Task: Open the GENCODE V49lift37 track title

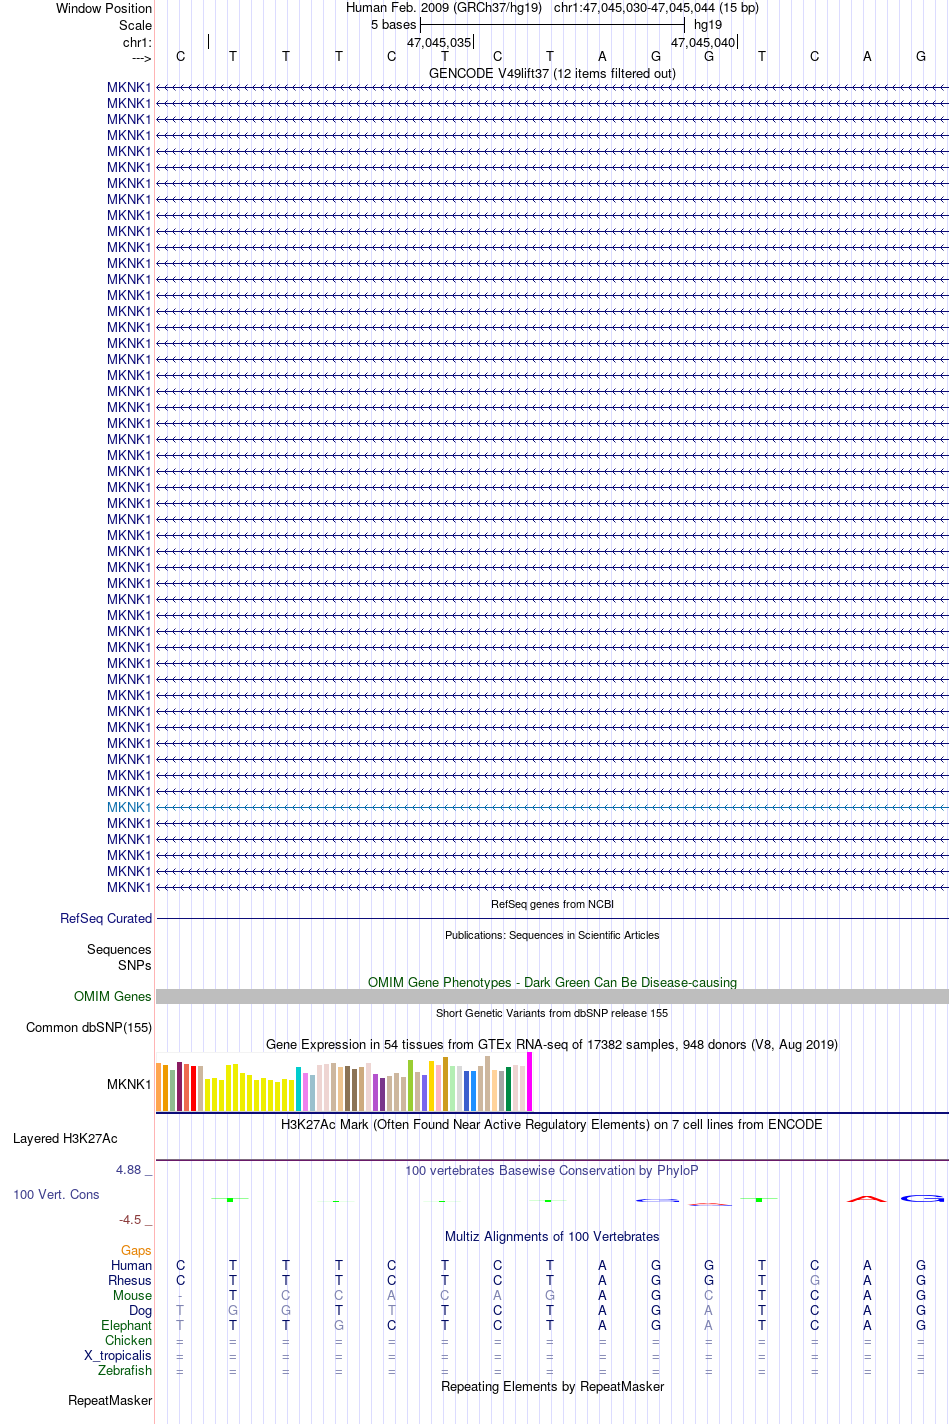Action: (552, 73)
